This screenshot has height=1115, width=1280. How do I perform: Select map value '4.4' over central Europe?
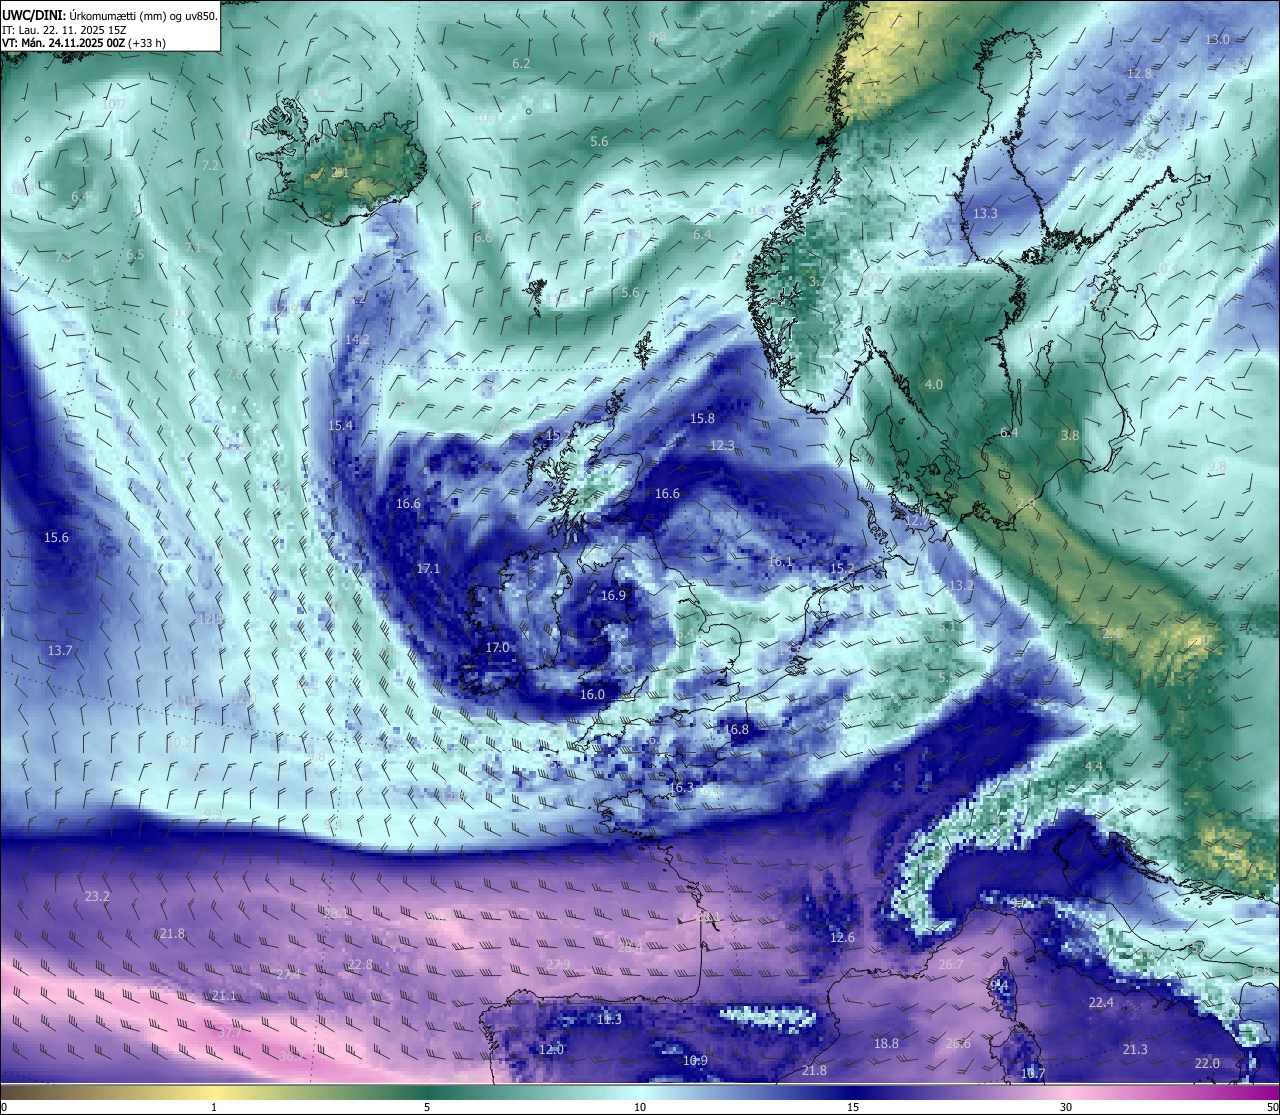[x=1094, y=766]
